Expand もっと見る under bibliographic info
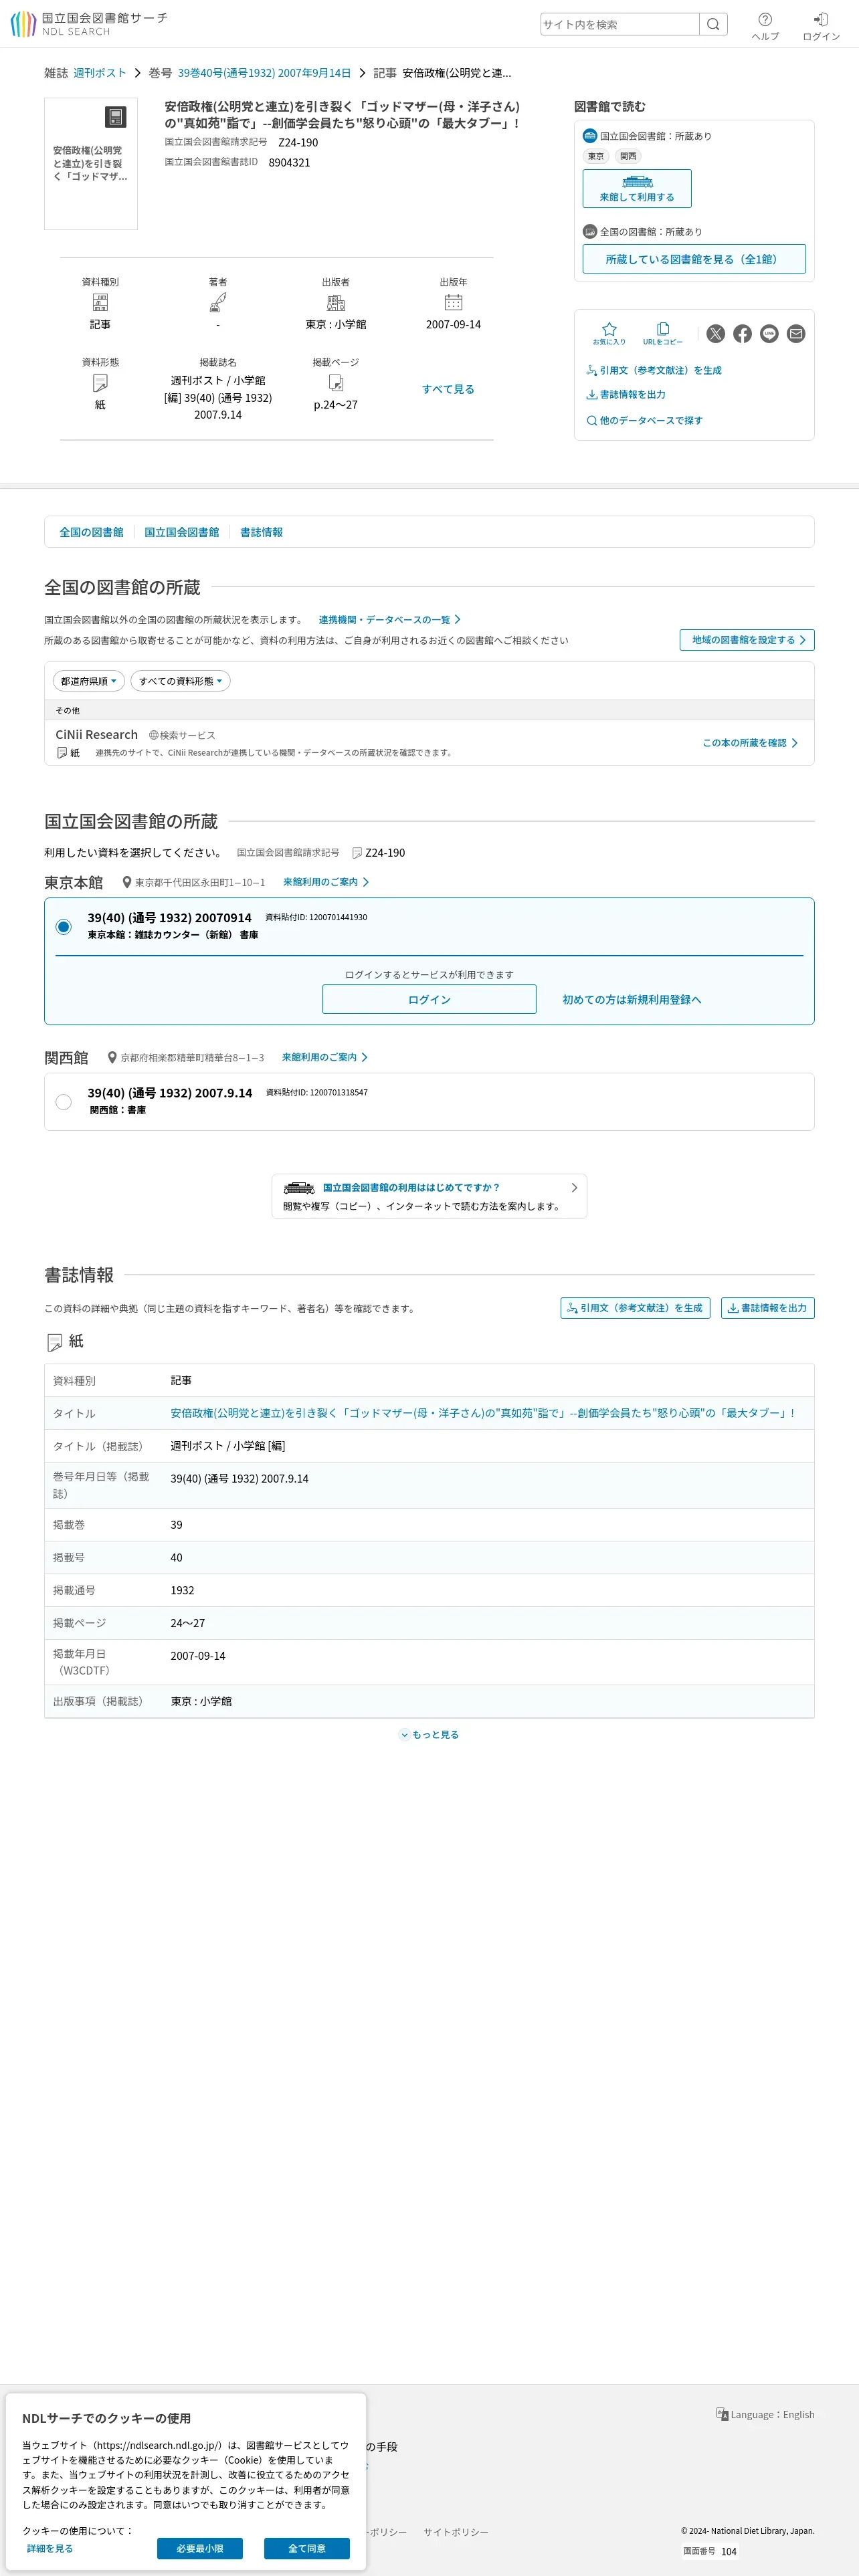The width and height of the screenshot is (859, 2576). point(429,1735)
